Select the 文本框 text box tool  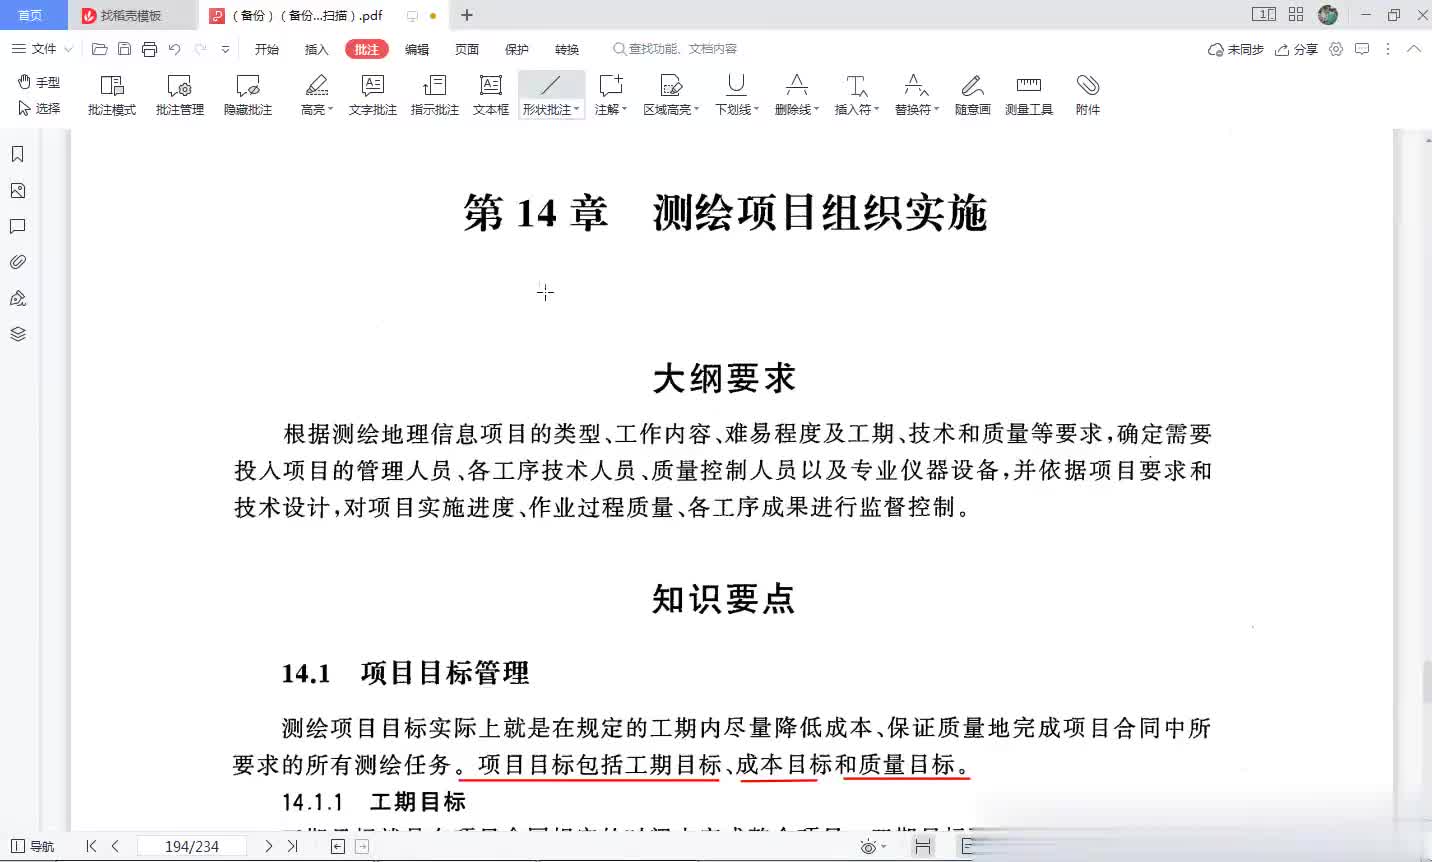click(x=490, y=94)
